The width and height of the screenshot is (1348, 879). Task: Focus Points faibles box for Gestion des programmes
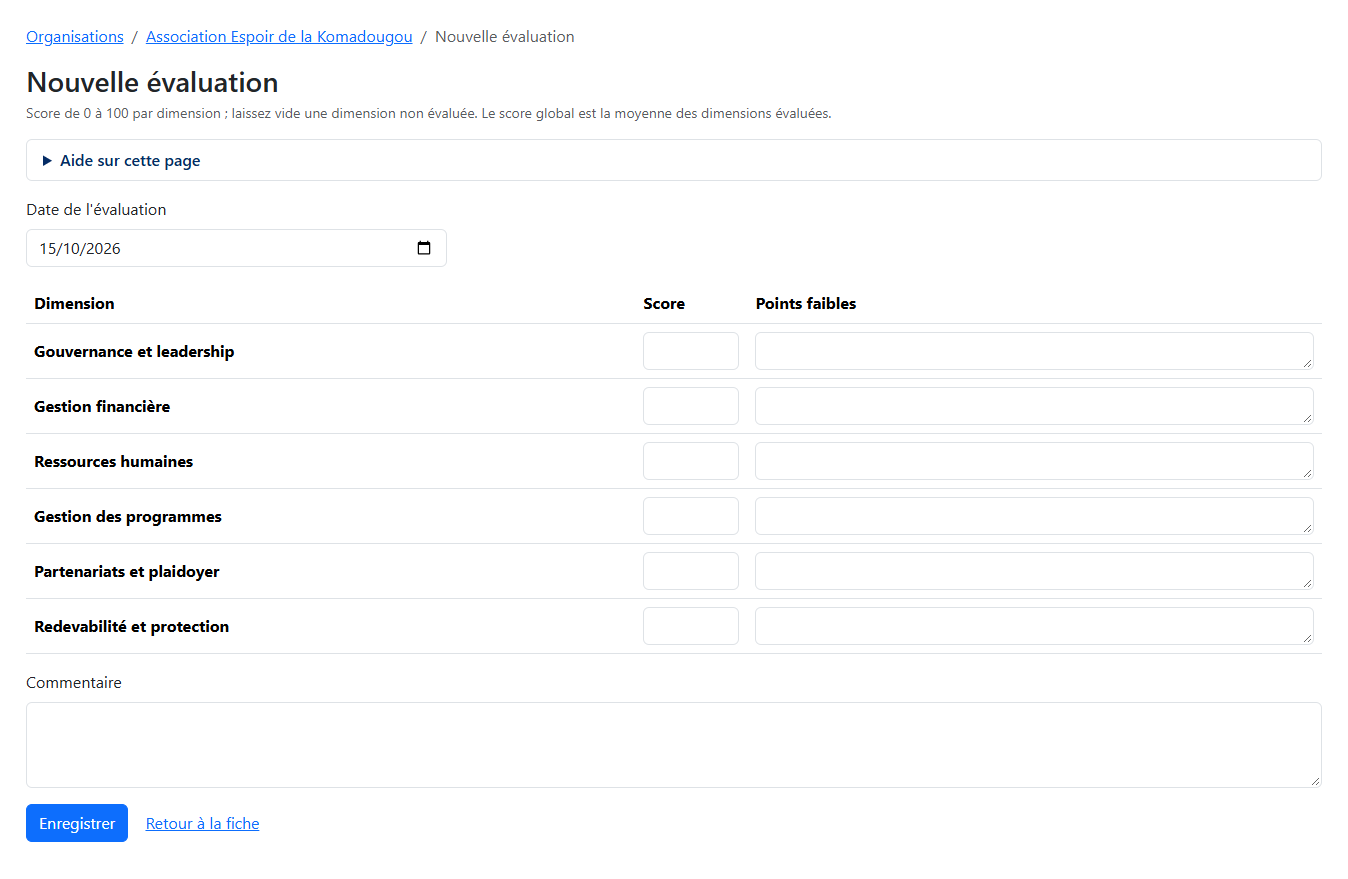pyautogui.click(x=1034, y=516)
